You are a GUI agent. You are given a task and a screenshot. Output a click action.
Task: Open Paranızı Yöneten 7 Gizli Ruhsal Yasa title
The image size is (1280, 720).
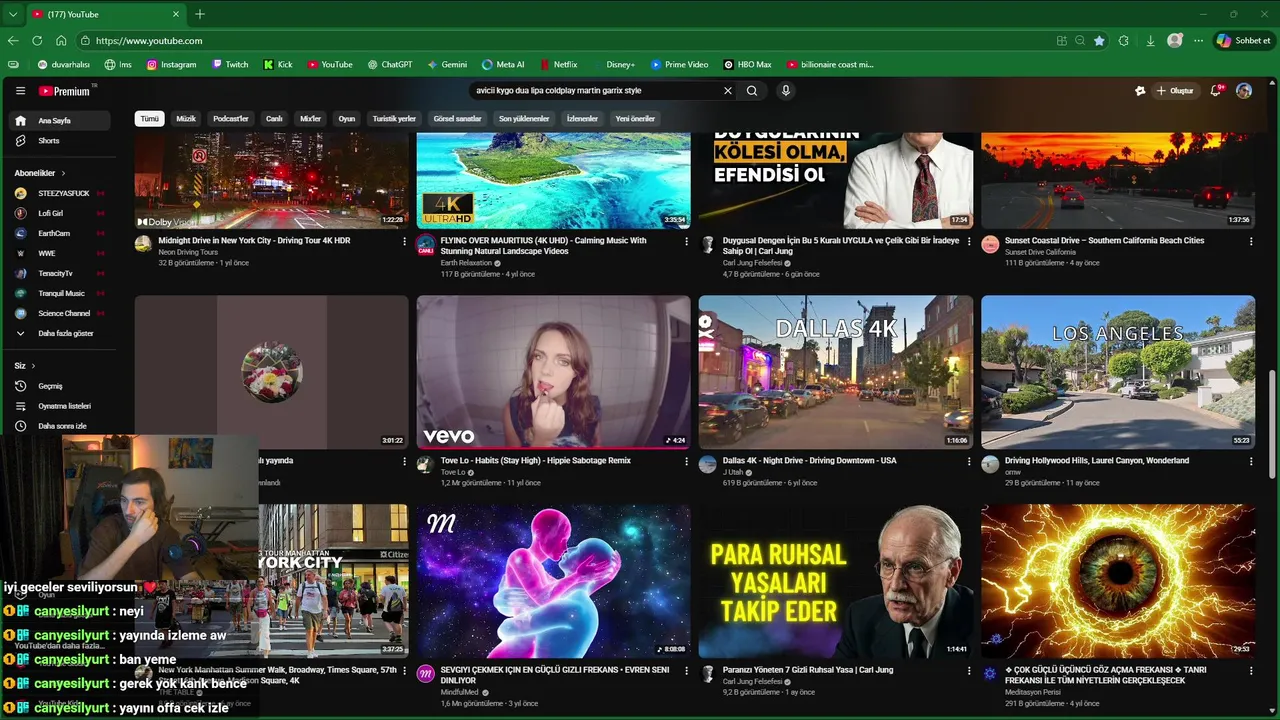[808, 670]
